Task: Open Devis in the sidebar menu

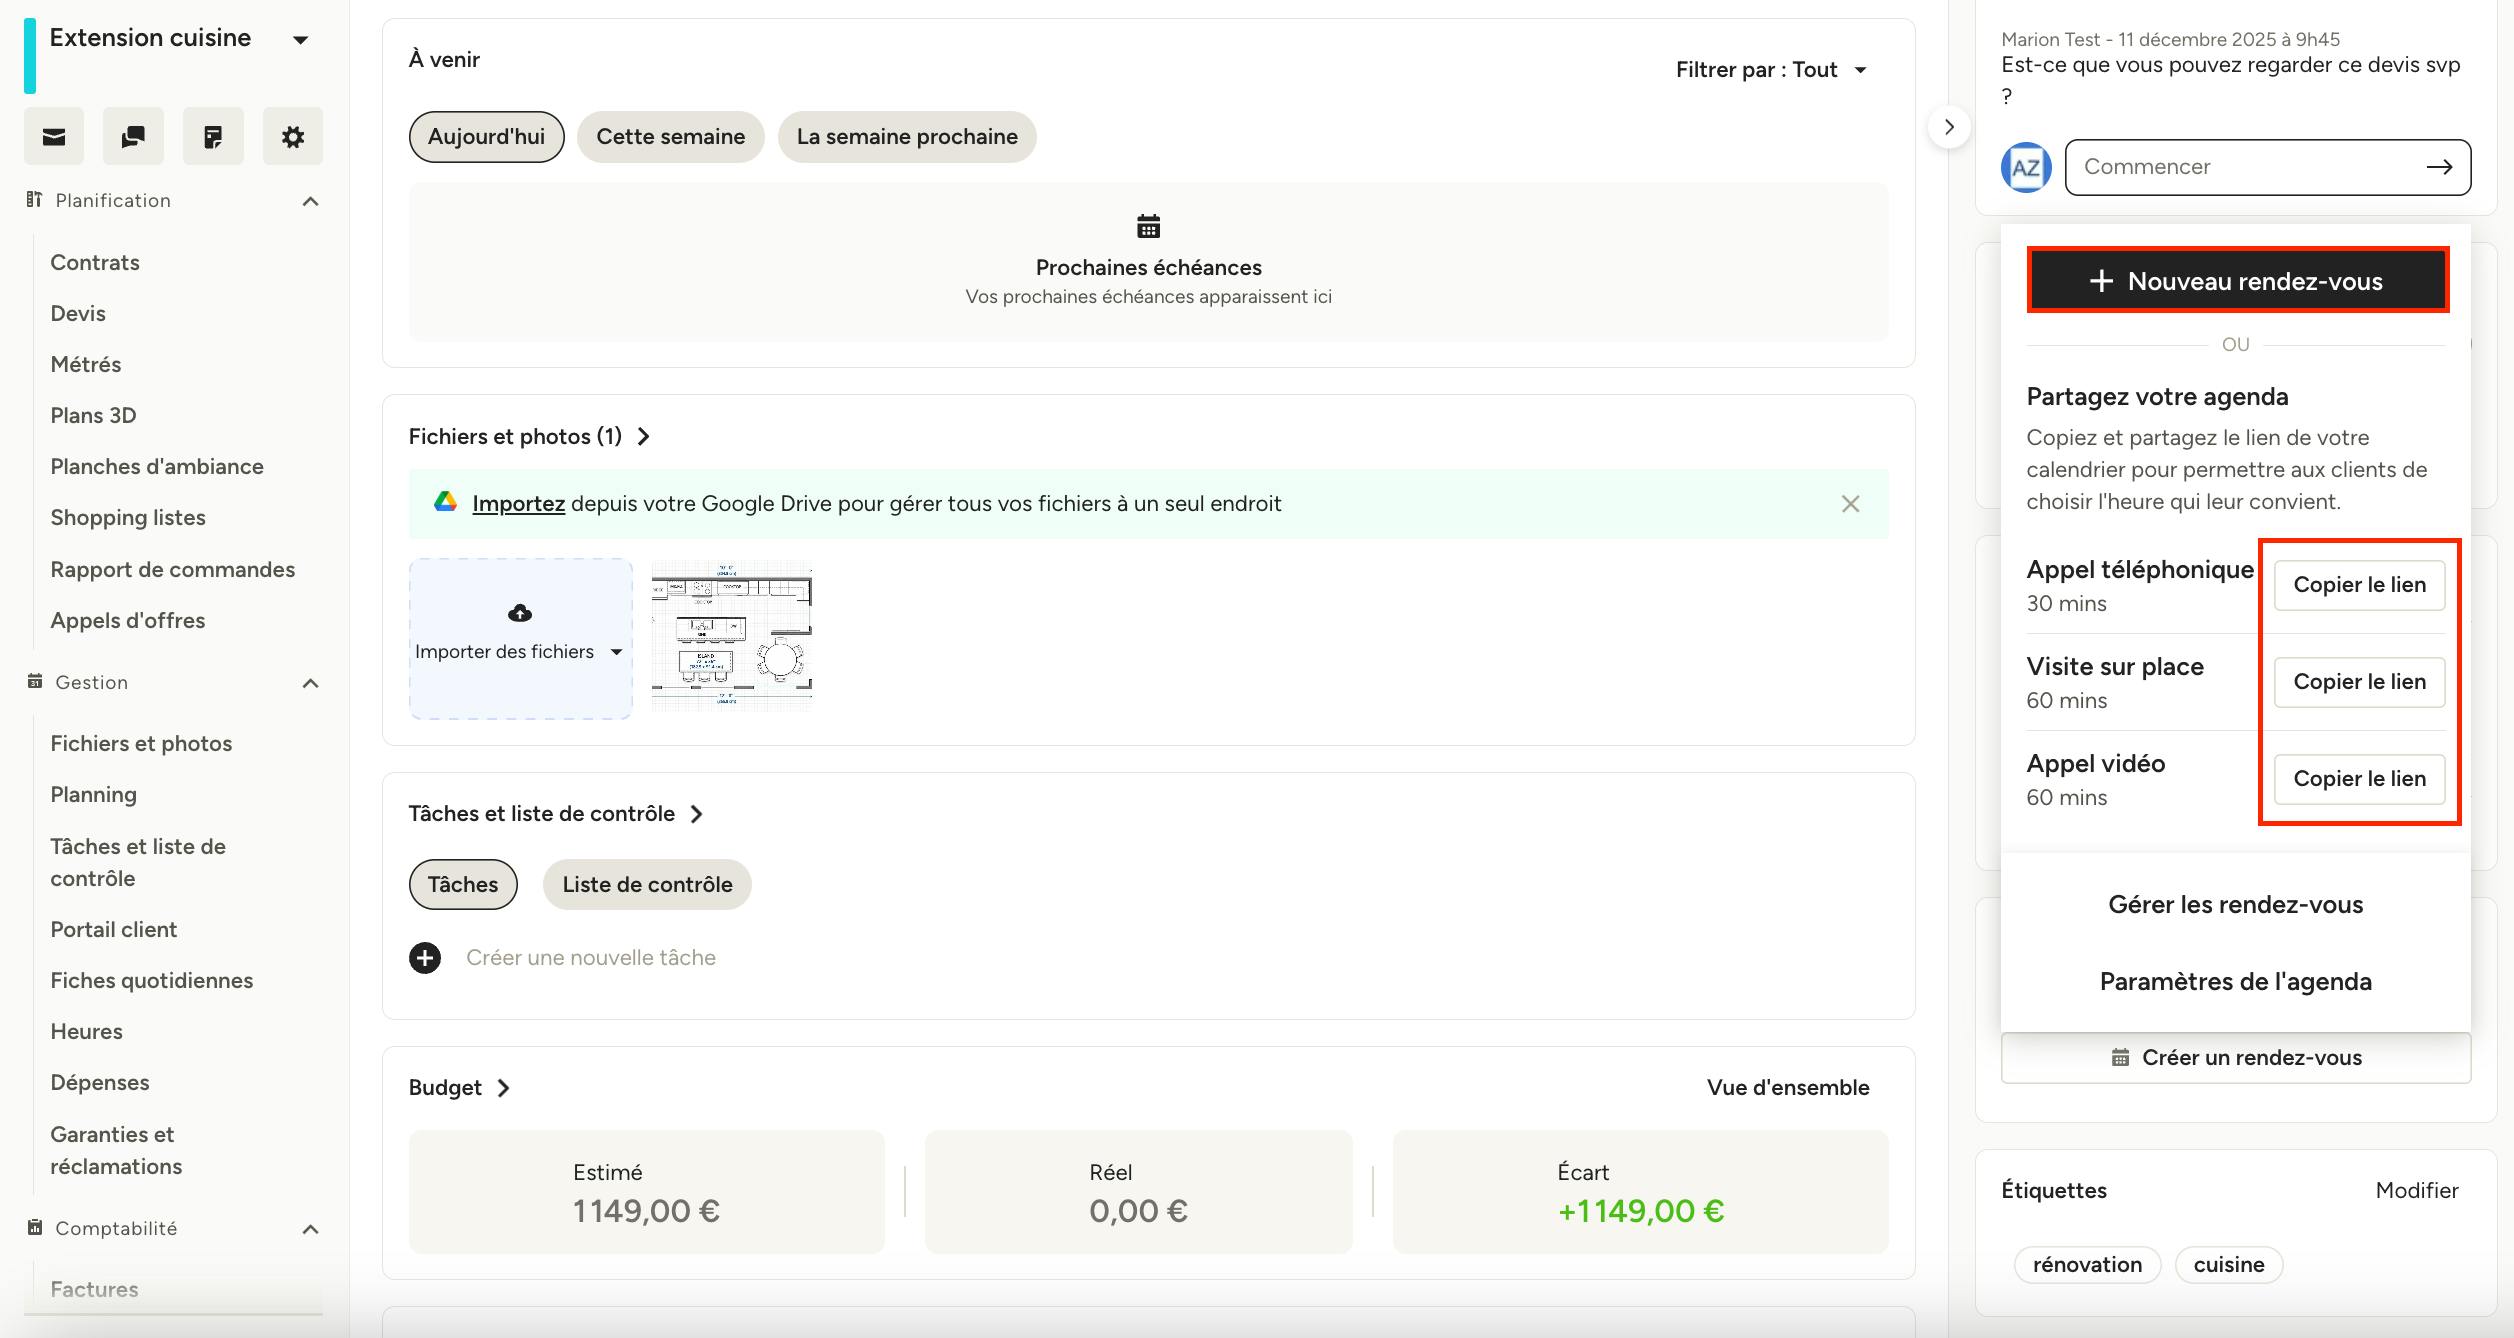Action: pyautogui.click(x=78, y=313)
